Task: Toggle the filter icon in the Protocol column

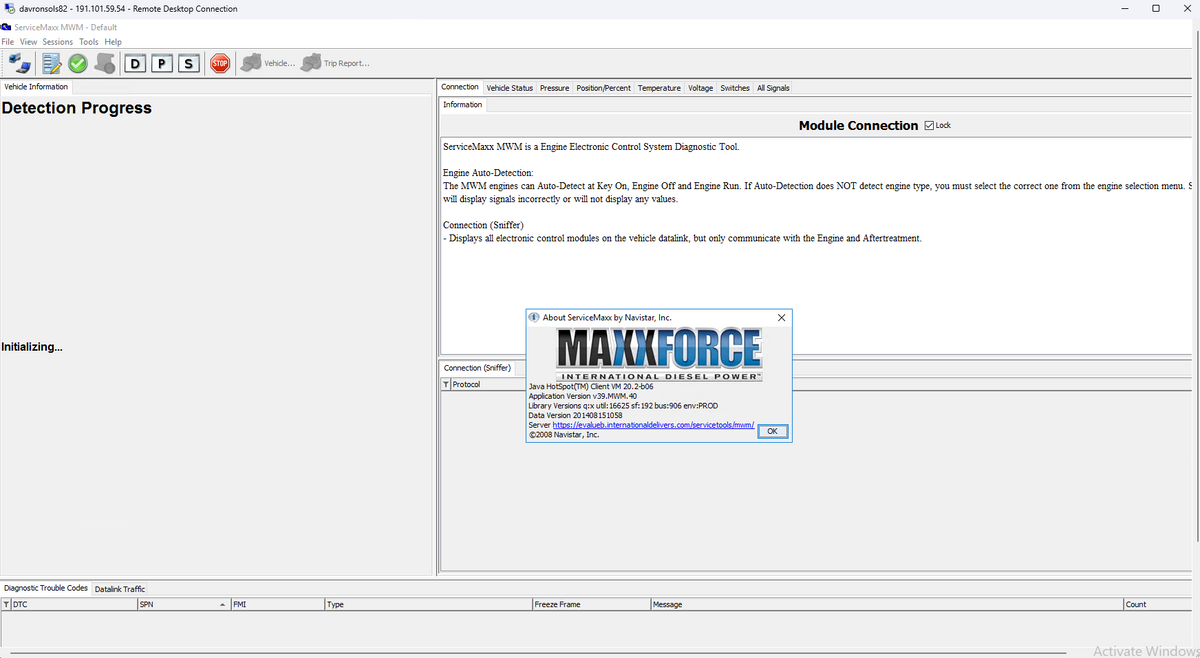Action: (x=445, y=384)
